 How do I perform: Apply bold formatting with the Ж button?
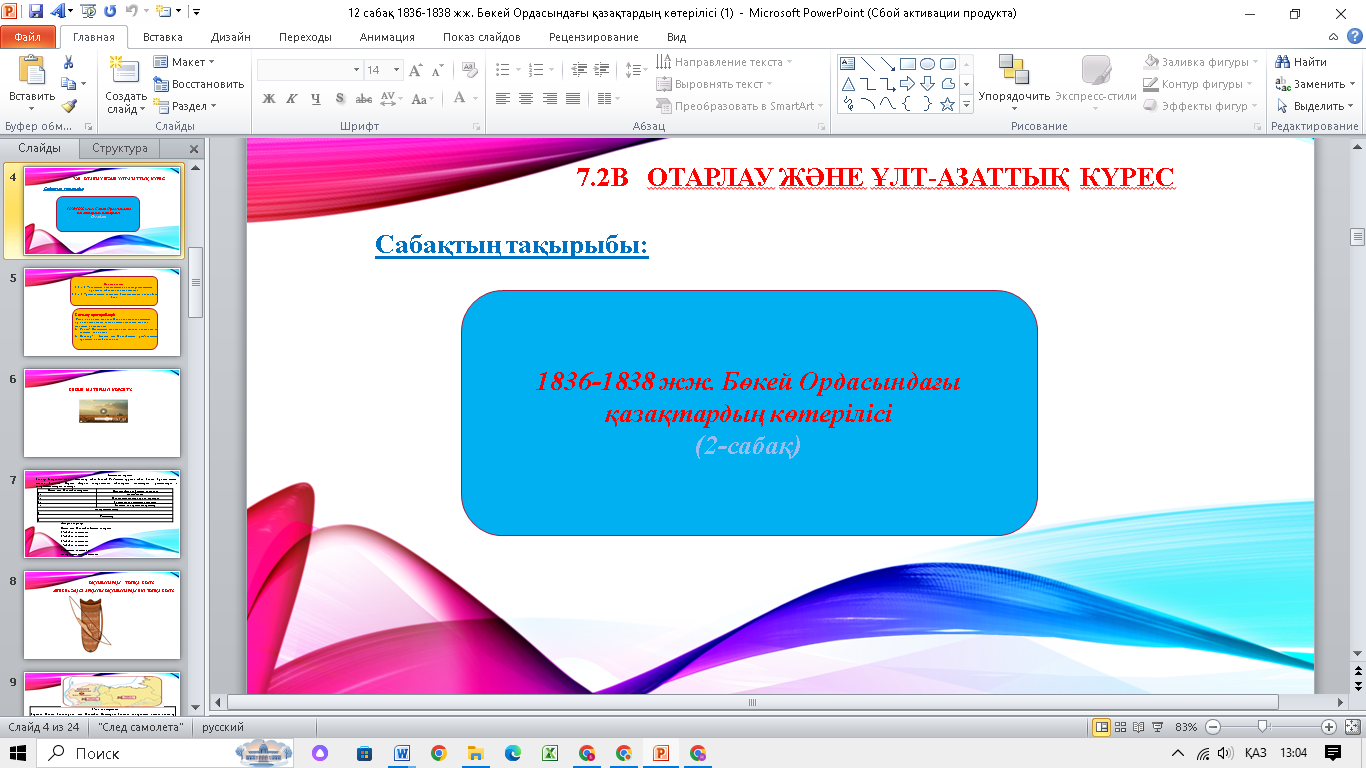coord(268,98)
